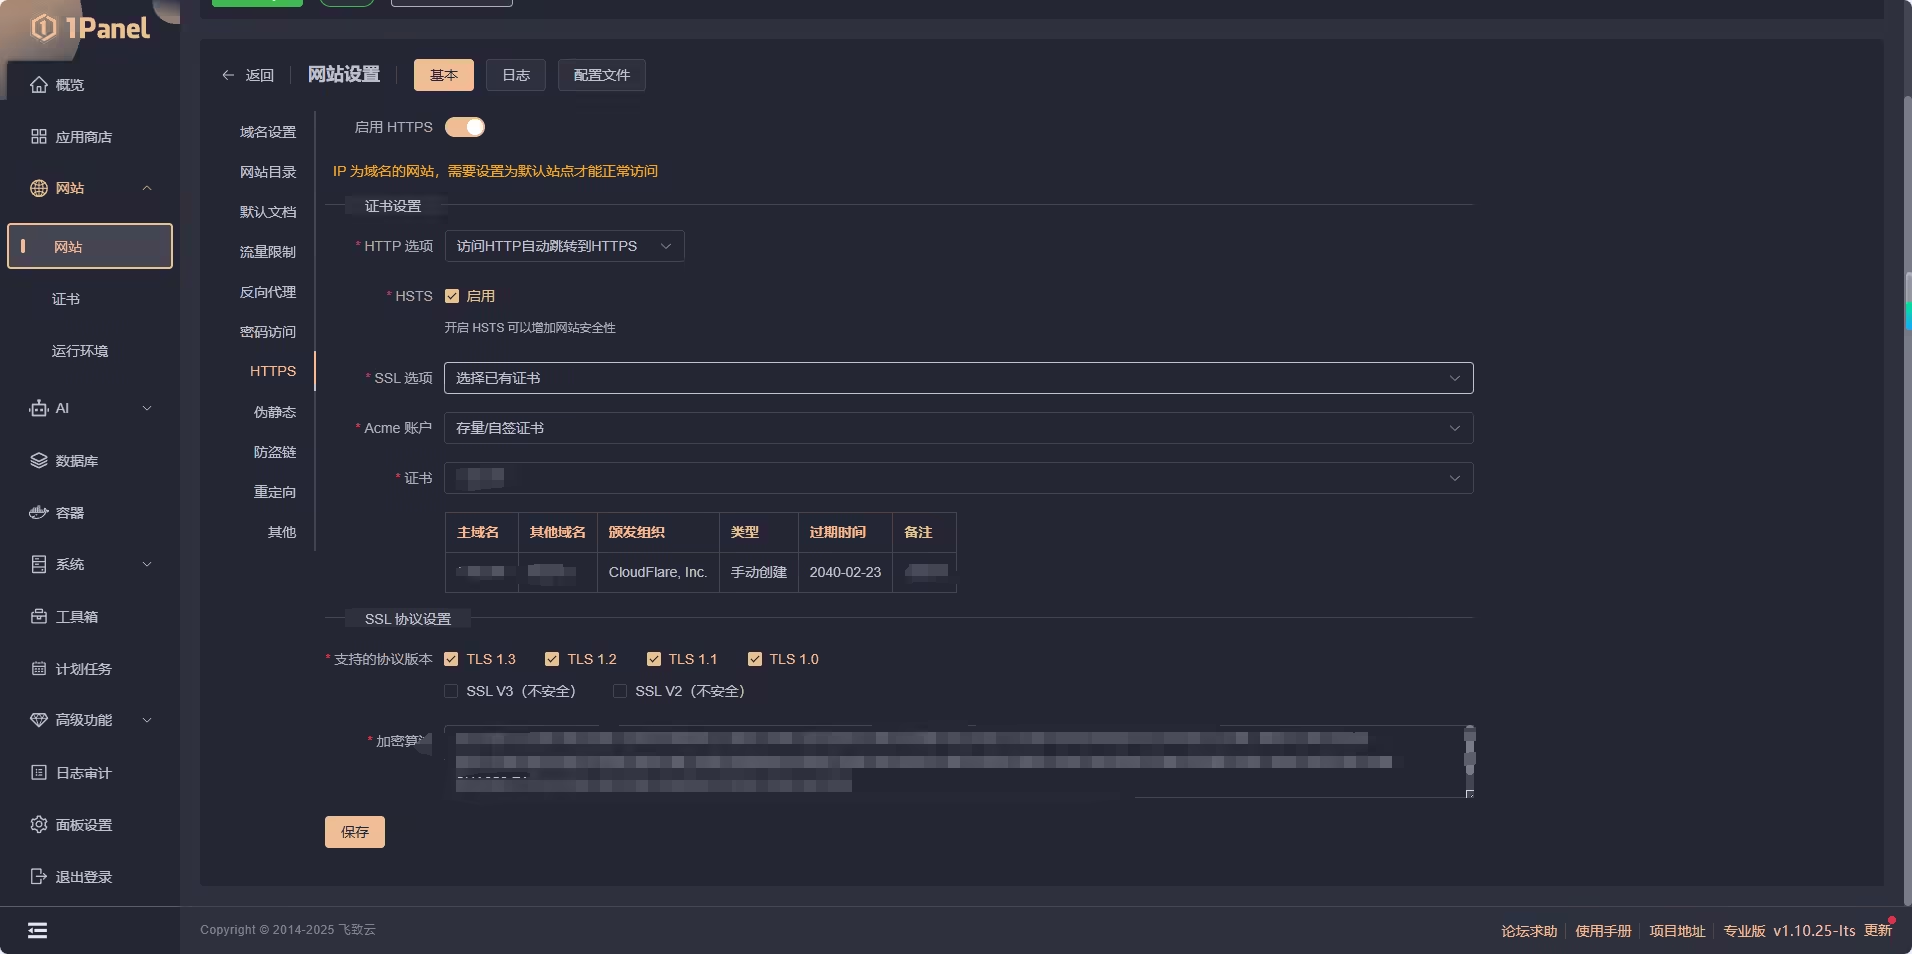Open the 概览 home icon in sidebar
Viewport: 1912px width, 954px height.
[x=39, y=85]
